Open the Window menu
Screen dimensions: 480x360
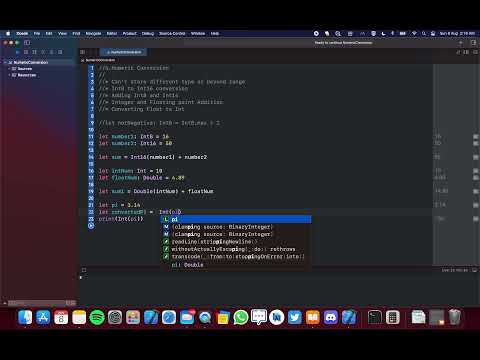[x=198, y=33]
